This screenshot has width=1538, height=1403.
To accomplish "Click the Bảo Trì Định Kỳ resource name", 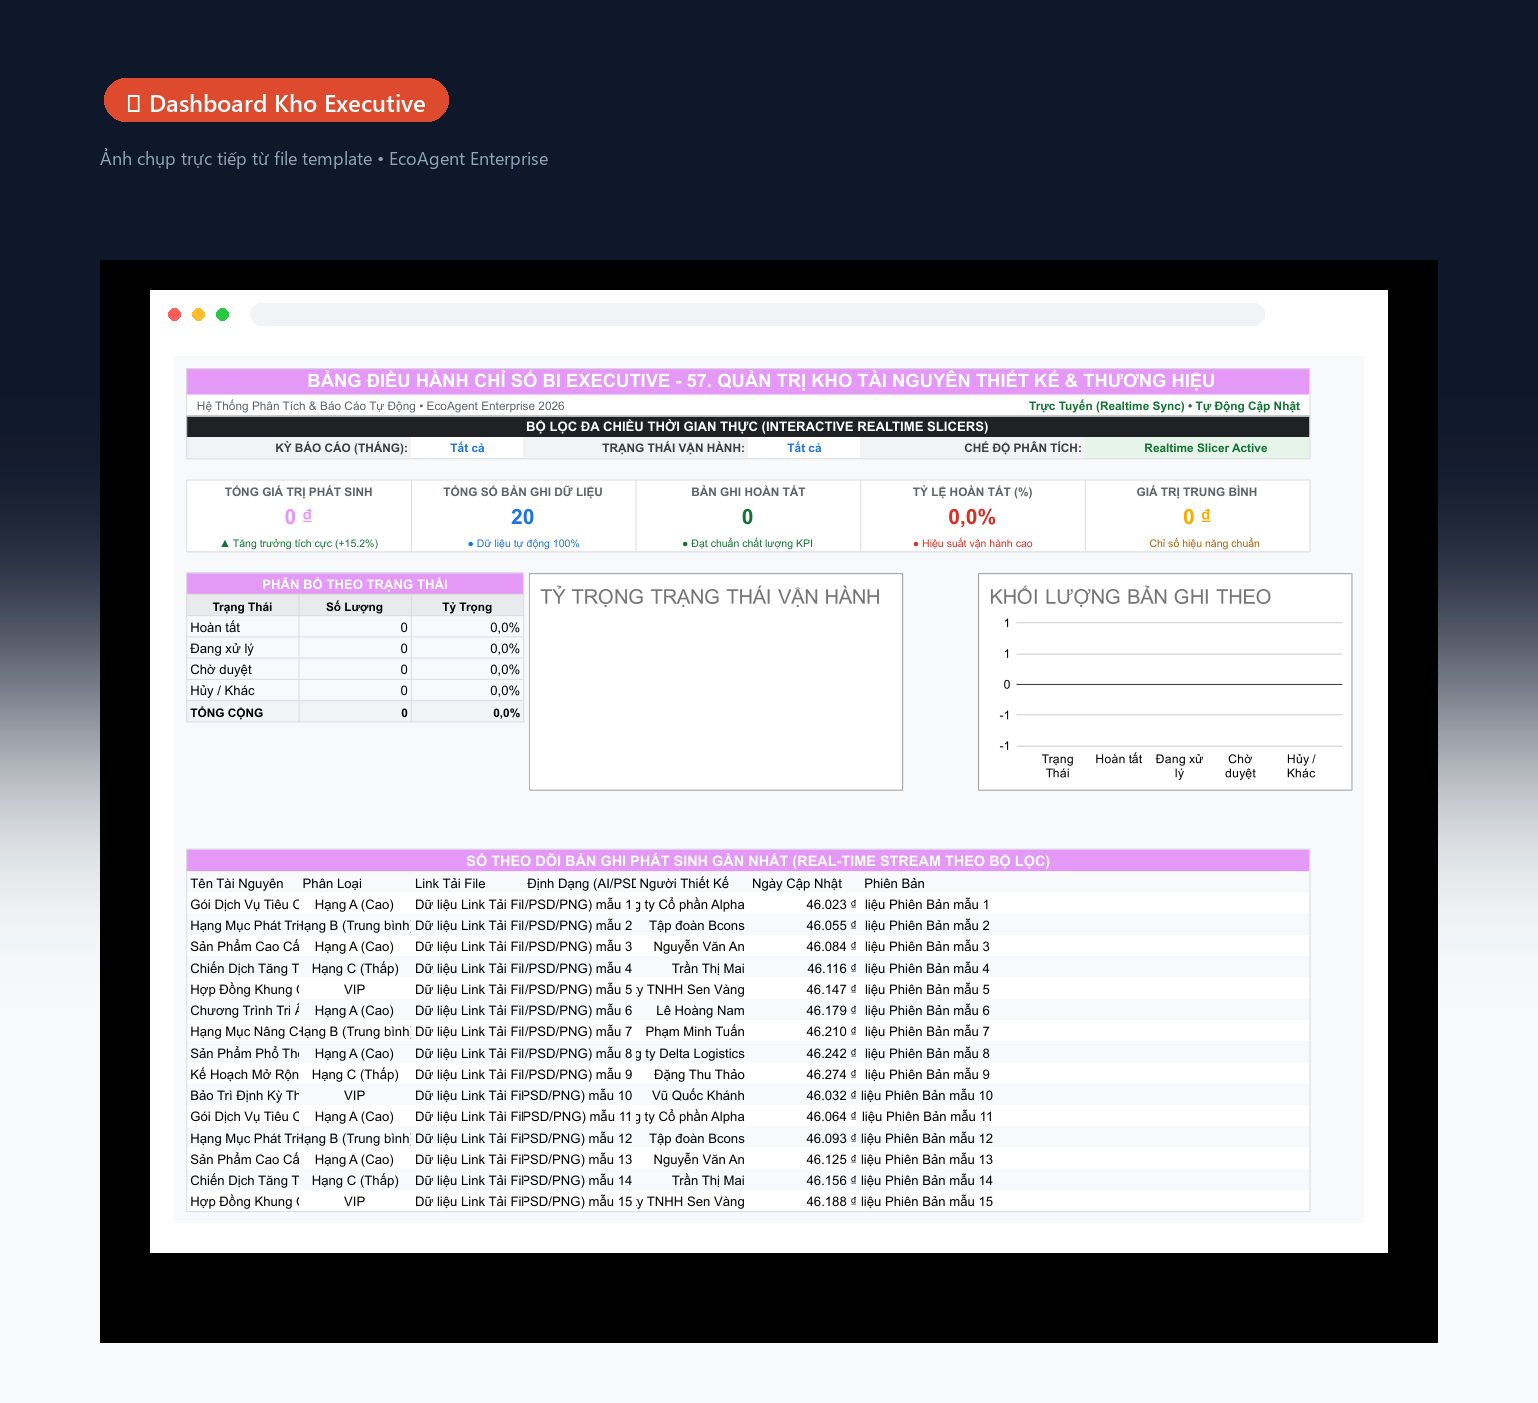I will [x=244, y=1096].
